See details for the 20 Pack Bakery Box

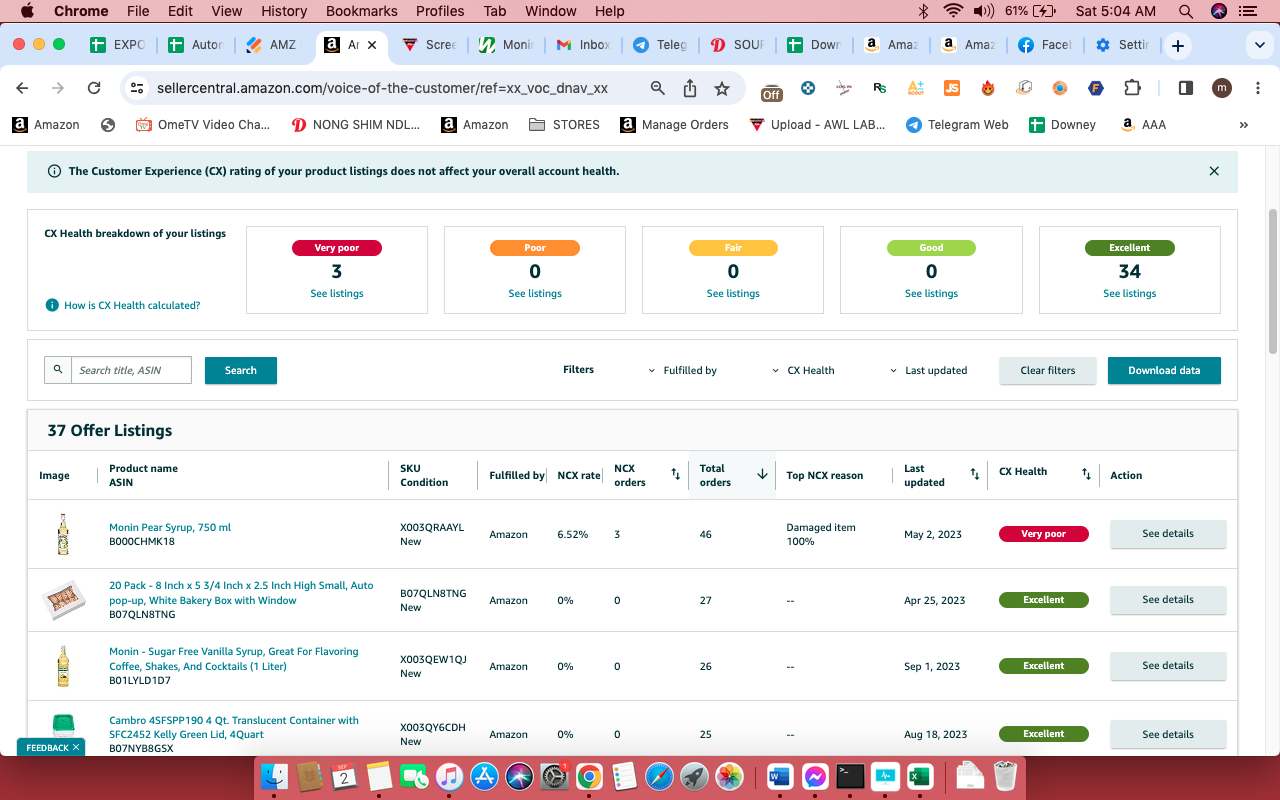click(x=1168, y=600)
